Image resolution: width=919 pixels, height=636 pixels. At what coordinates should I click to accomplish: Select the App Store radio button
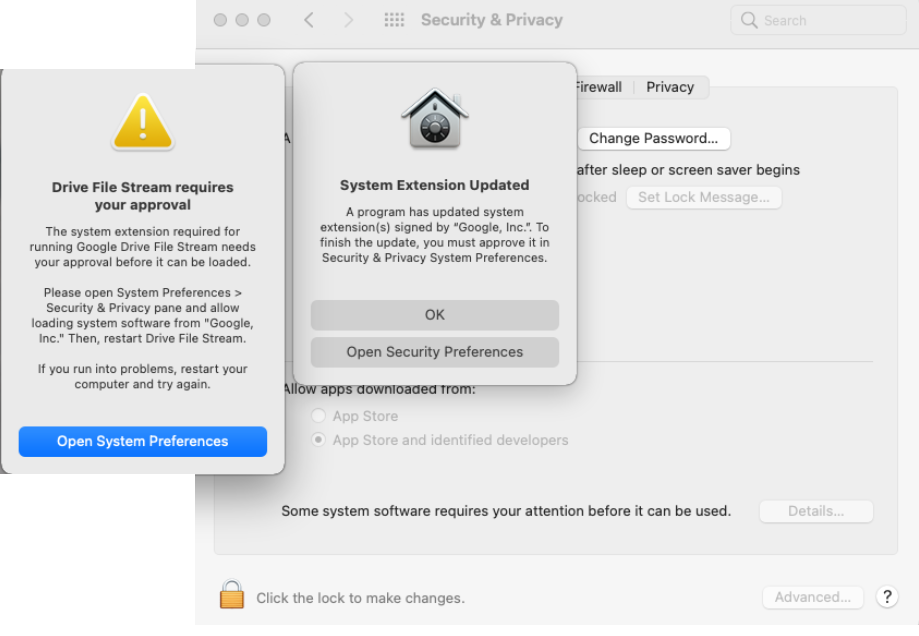[x=318, y=416]
